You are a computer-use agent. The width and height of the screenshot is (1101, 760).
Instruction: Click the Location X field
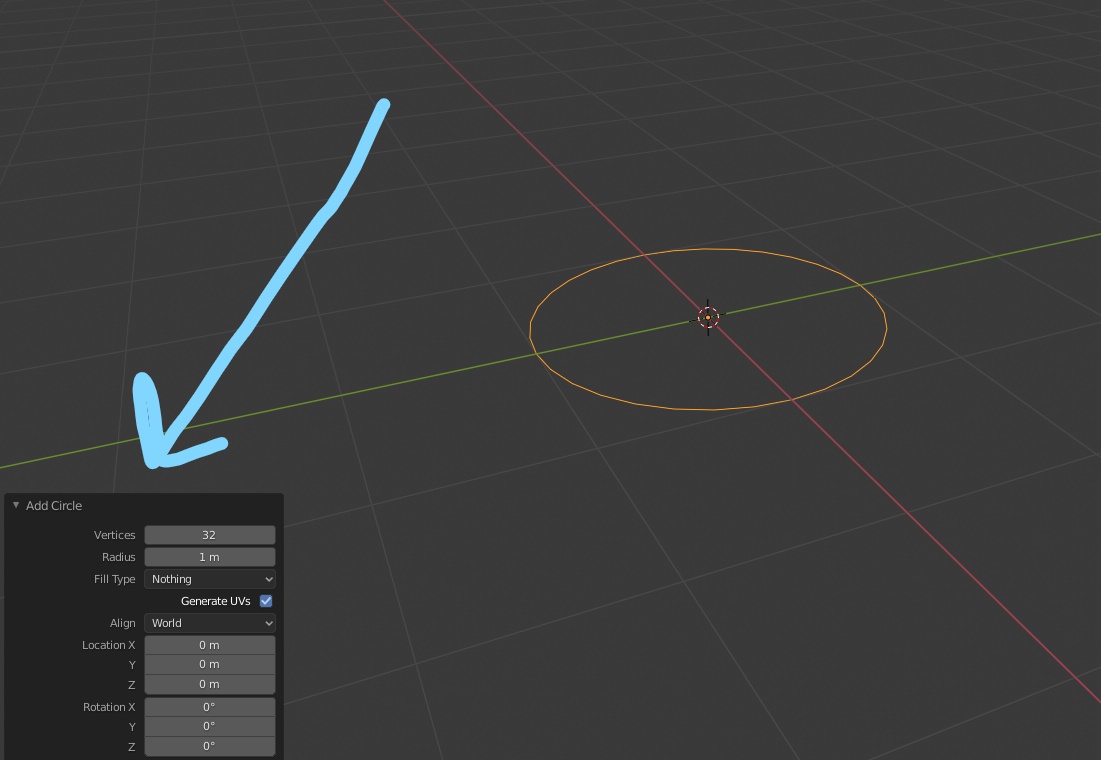(x=209, y=645)
